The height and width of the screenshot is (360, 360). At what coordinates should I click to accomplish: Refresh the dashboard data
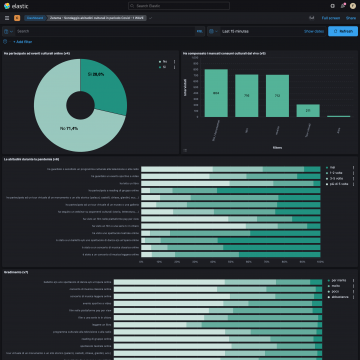point(343,31)
